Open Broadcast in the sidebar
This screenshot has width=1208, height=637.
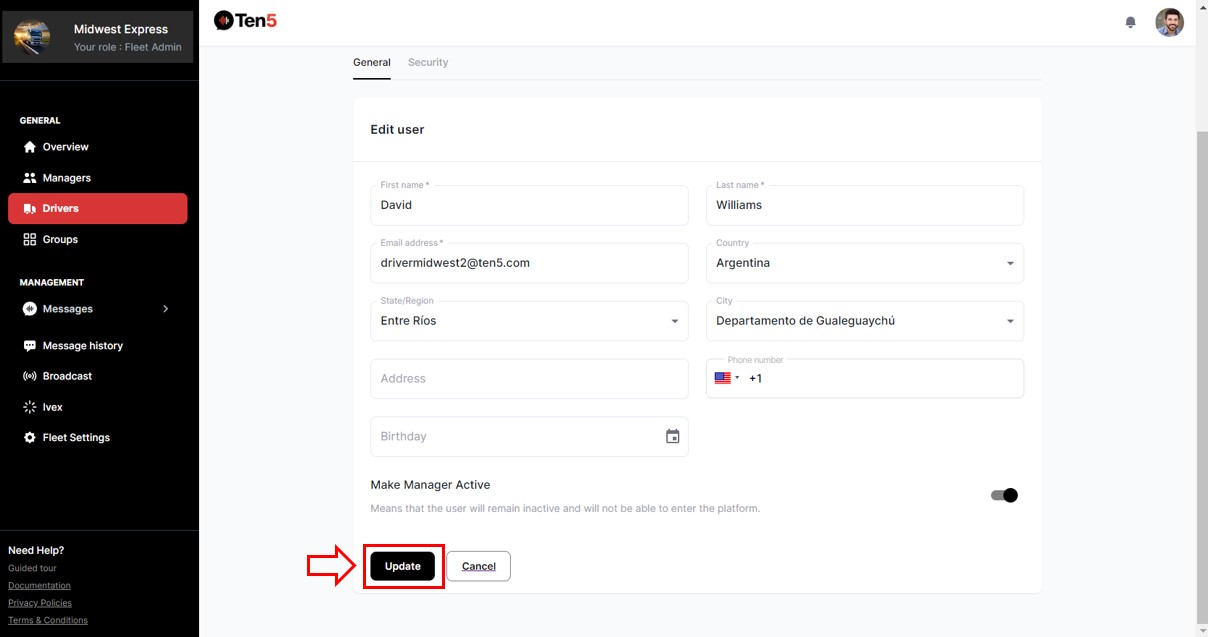[67, 376]
